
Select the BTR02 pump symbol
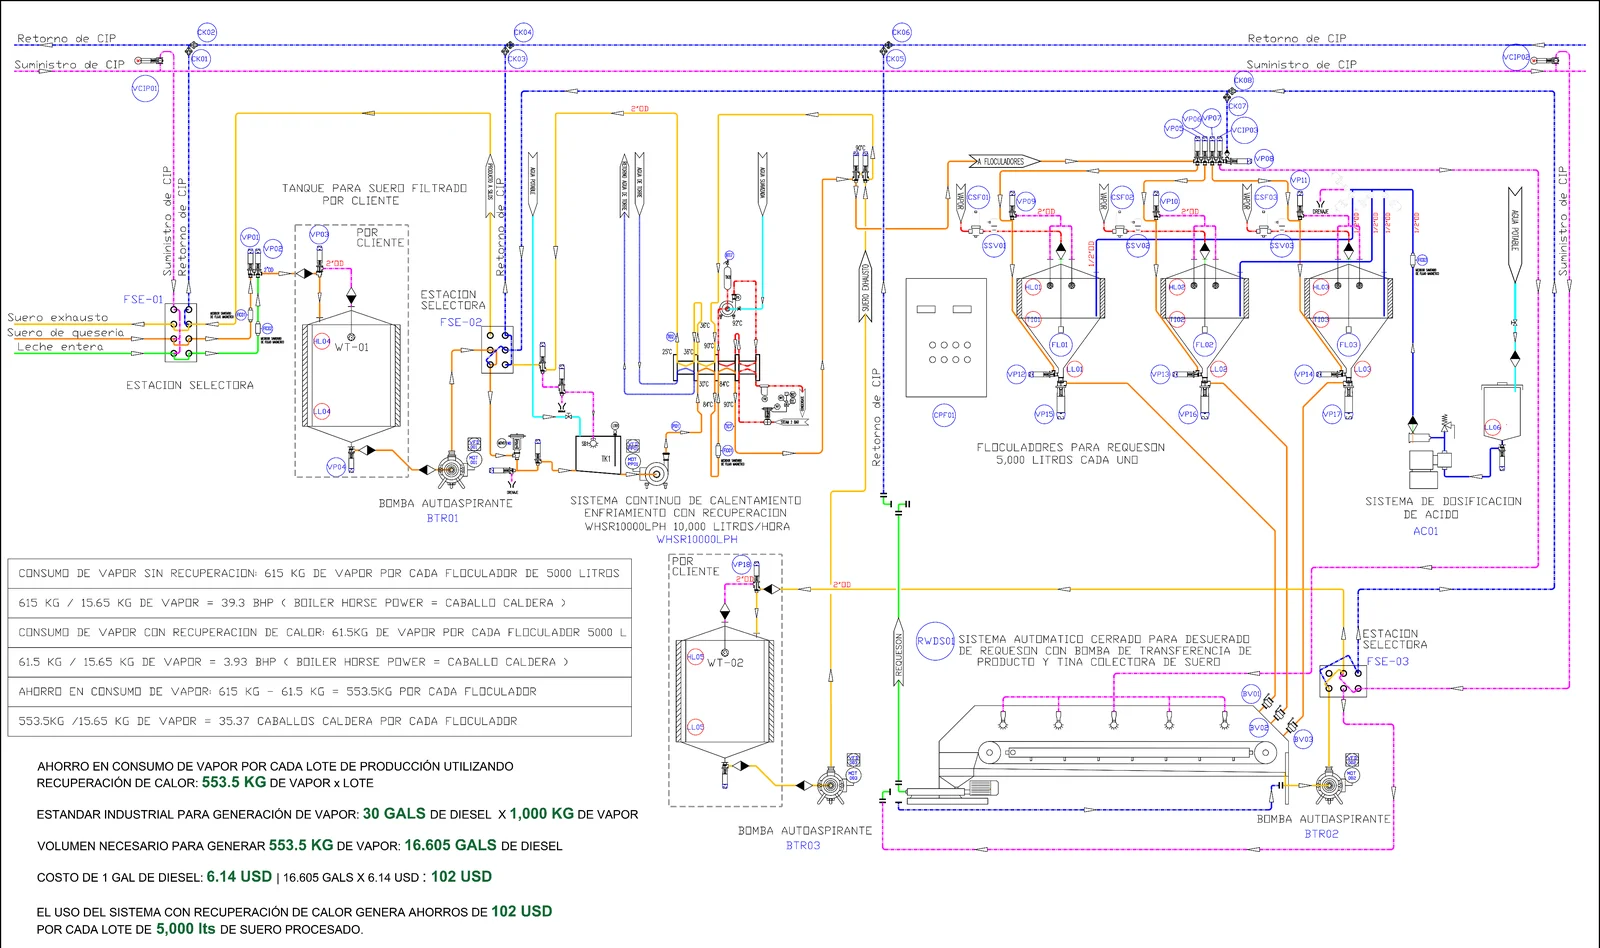1328,785
